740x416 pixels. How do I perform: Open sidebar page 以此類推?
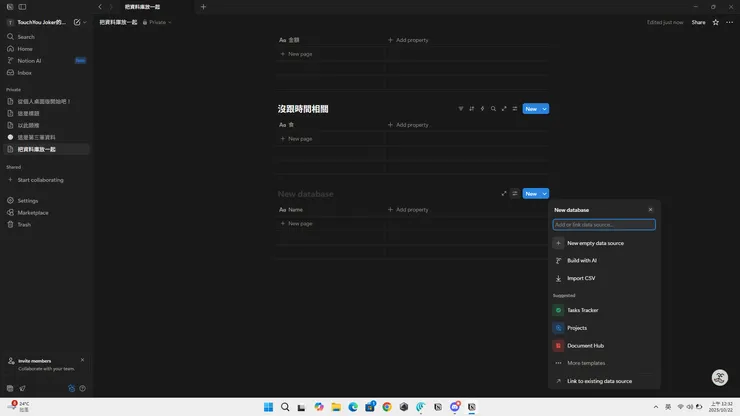point(28,125)
